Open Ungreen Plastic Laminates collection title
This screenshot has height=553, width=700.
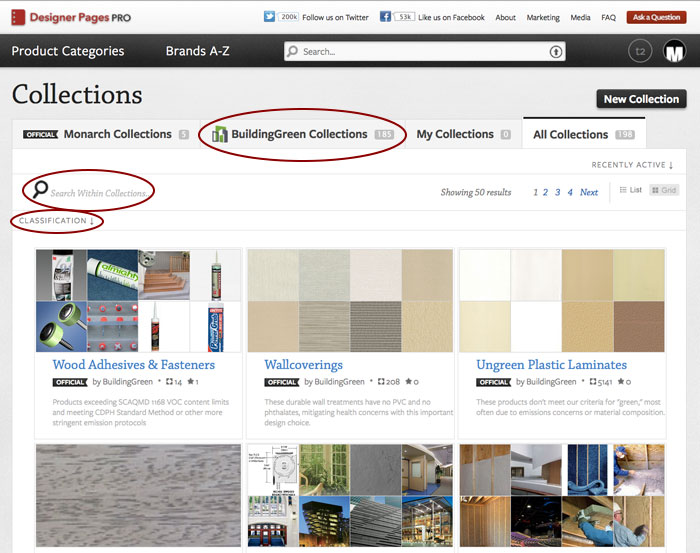pyautogui.click(x=551, y=365)
